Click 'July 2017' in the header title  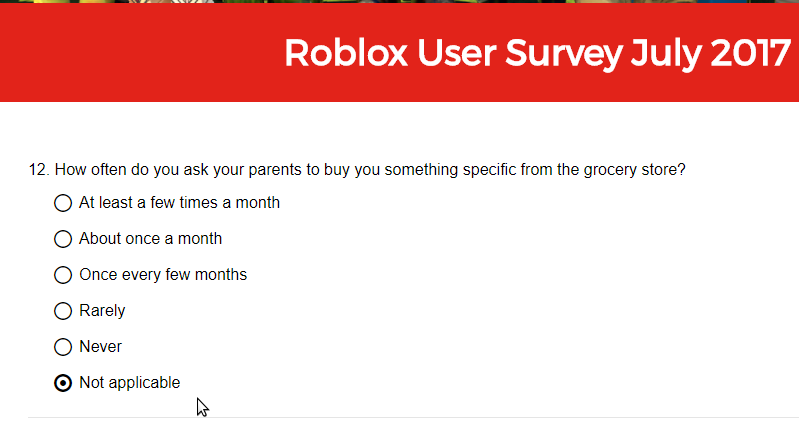pyautogui.click(x=710, y=54)
